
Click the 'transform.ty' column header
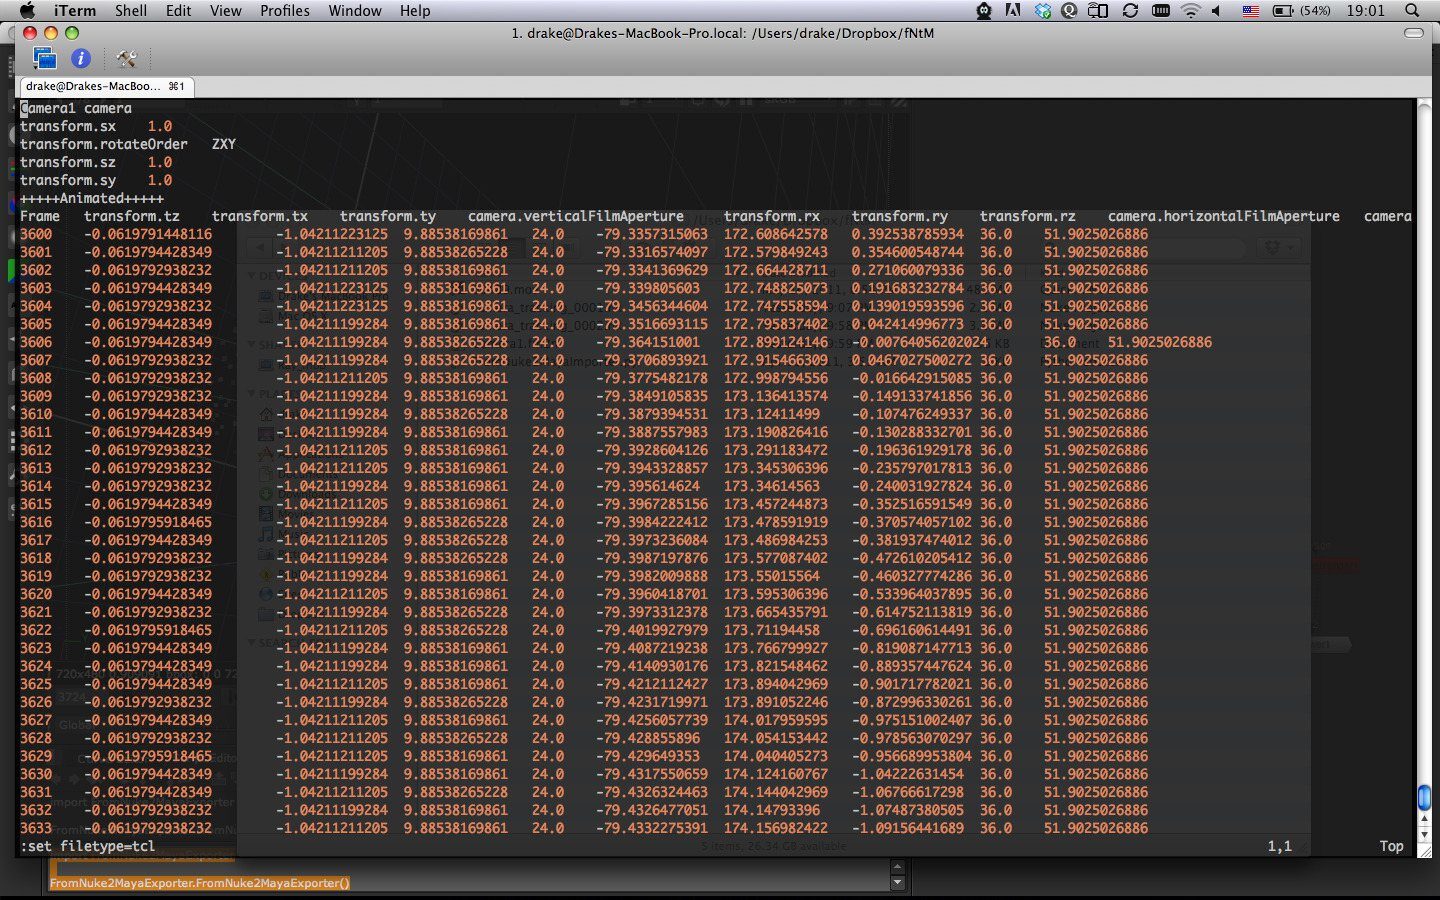(388, 216)
